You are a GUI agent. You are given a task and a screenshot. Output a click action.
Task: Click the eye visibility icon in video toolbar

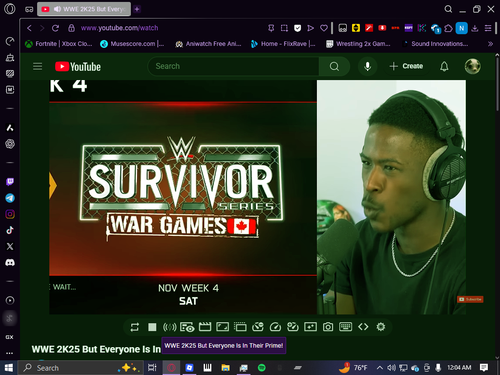(187, 327)
